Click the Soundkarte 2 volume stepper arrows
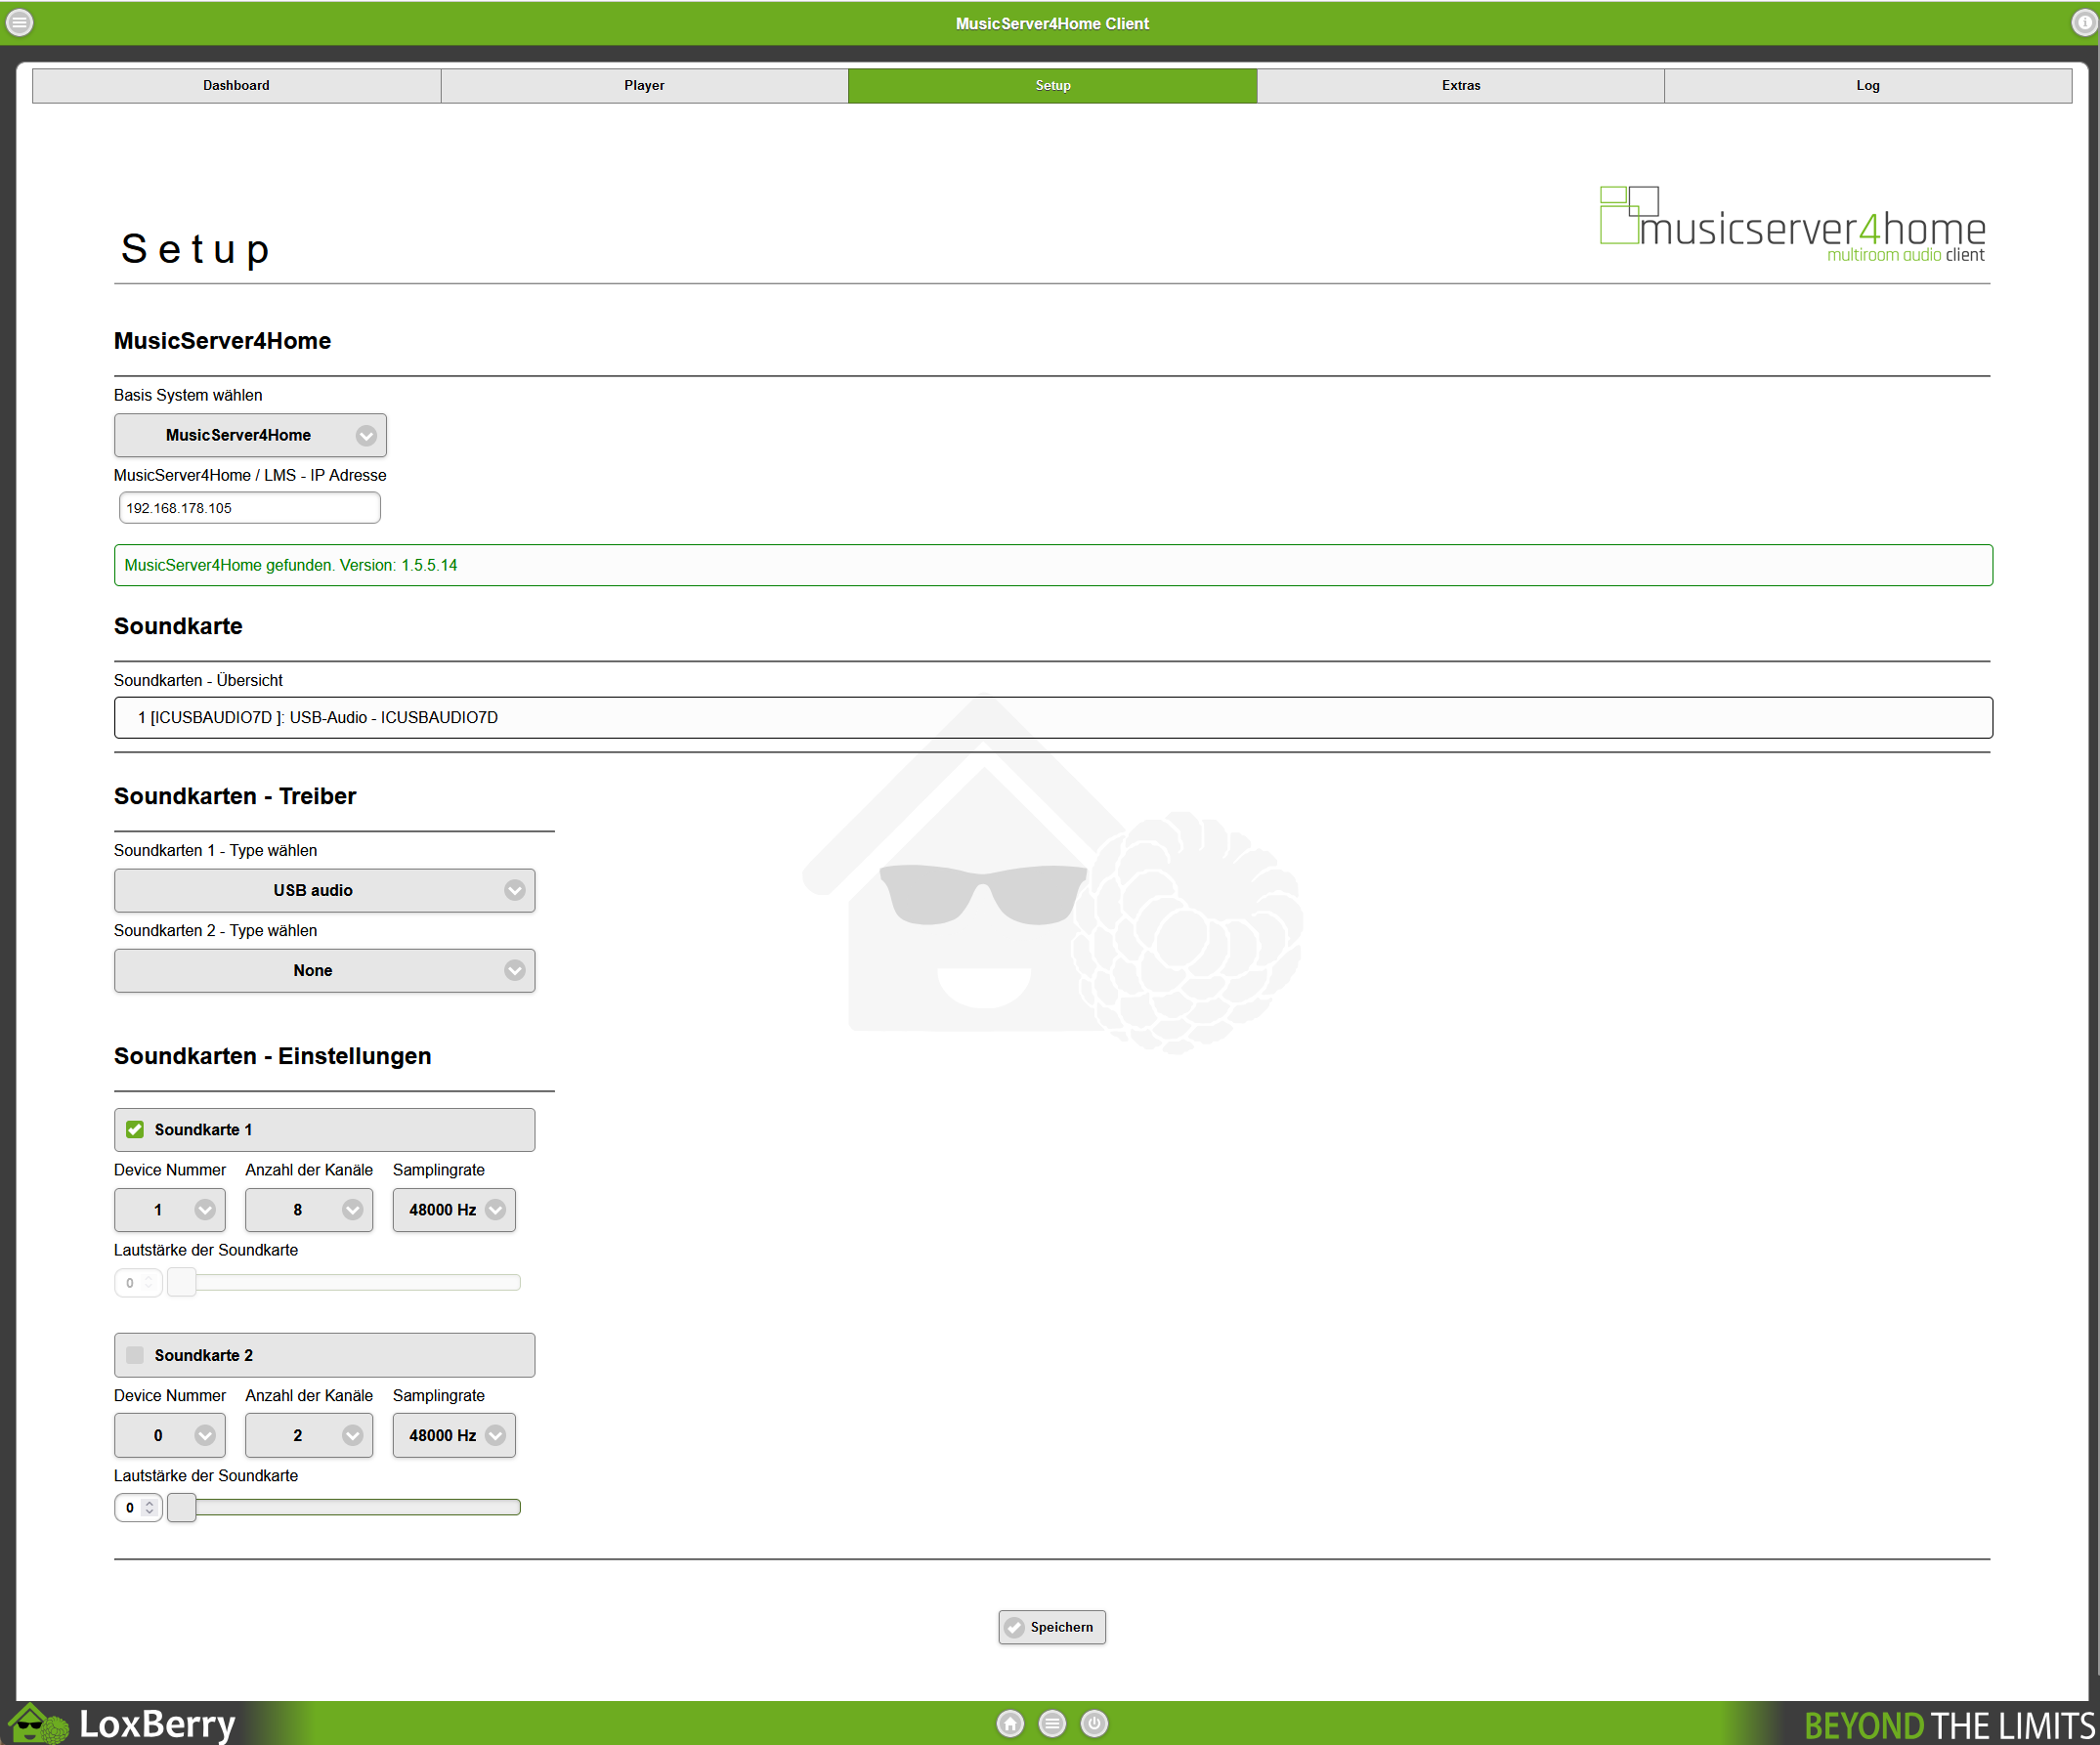The image size is (2100, 1745). pyautogui.click(x=149, y=1507)
